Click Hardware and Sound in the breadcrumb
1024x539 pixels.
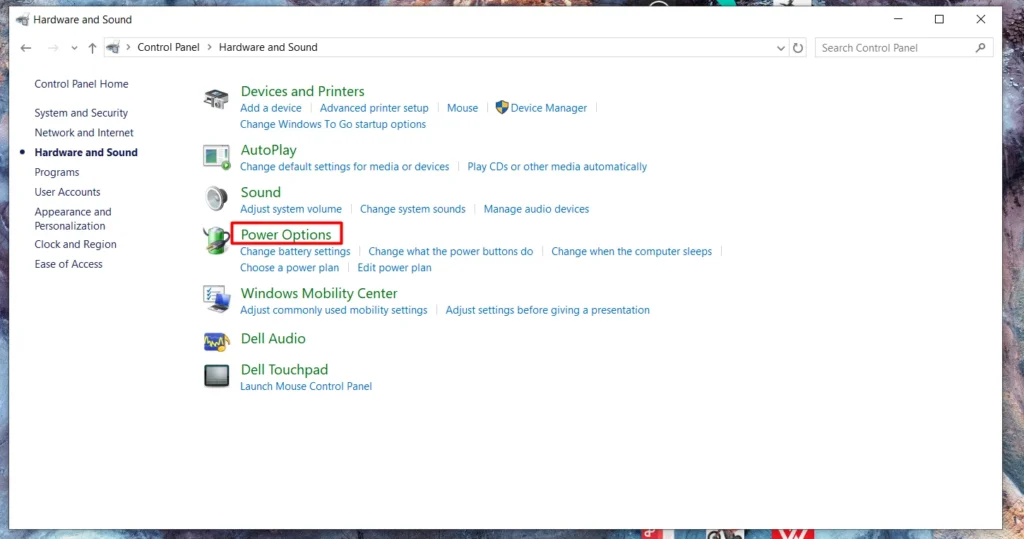coord(268,47)
